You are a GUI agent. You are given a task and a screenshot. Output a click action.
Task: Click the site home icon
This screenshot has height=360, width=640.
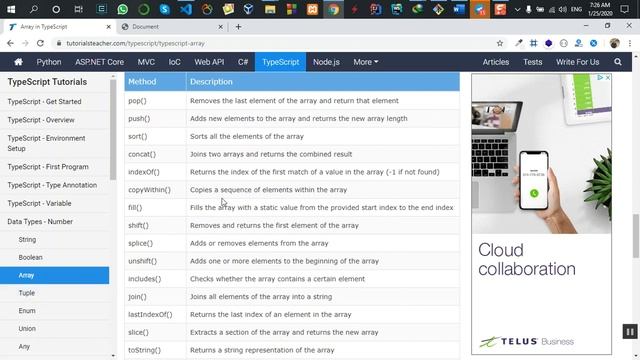pyautogui.click(x=18, y=62)
